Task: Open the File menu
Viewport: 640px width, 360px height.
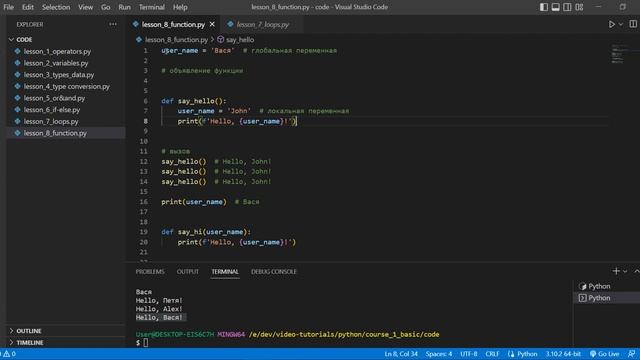Action: pos(8,7)
